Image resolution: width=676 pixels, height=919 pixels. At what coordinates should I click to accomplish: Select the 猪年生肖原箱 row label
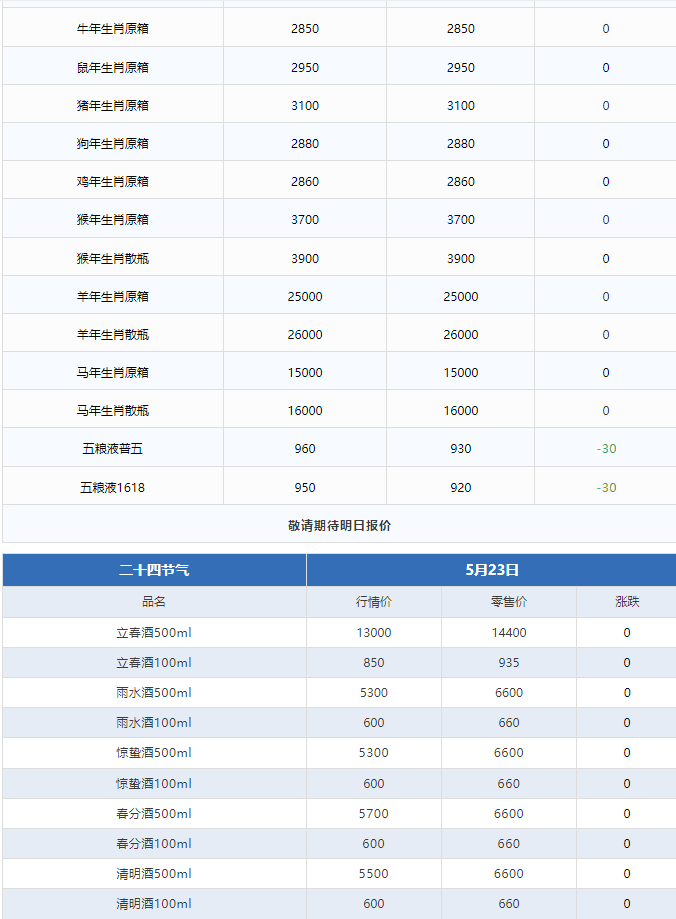point(113,105)
